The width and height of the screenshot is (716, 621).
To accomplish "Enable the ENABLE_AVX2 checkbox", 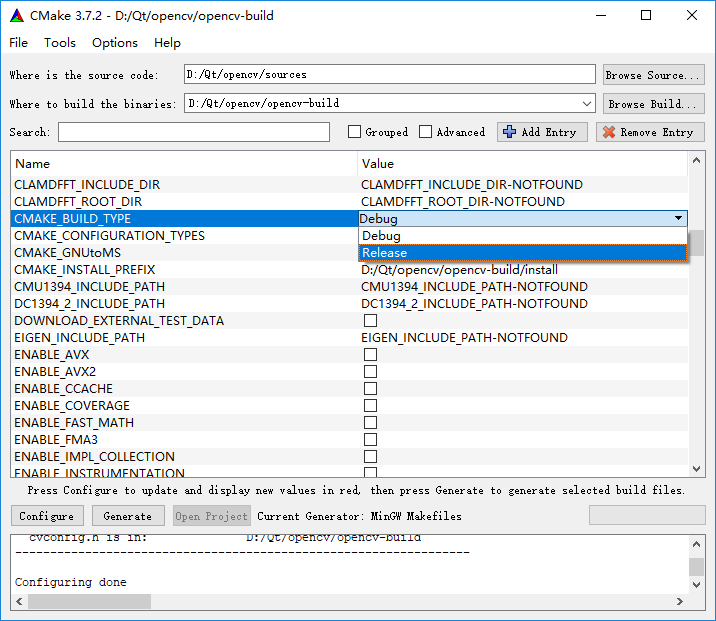I will 370,371.
